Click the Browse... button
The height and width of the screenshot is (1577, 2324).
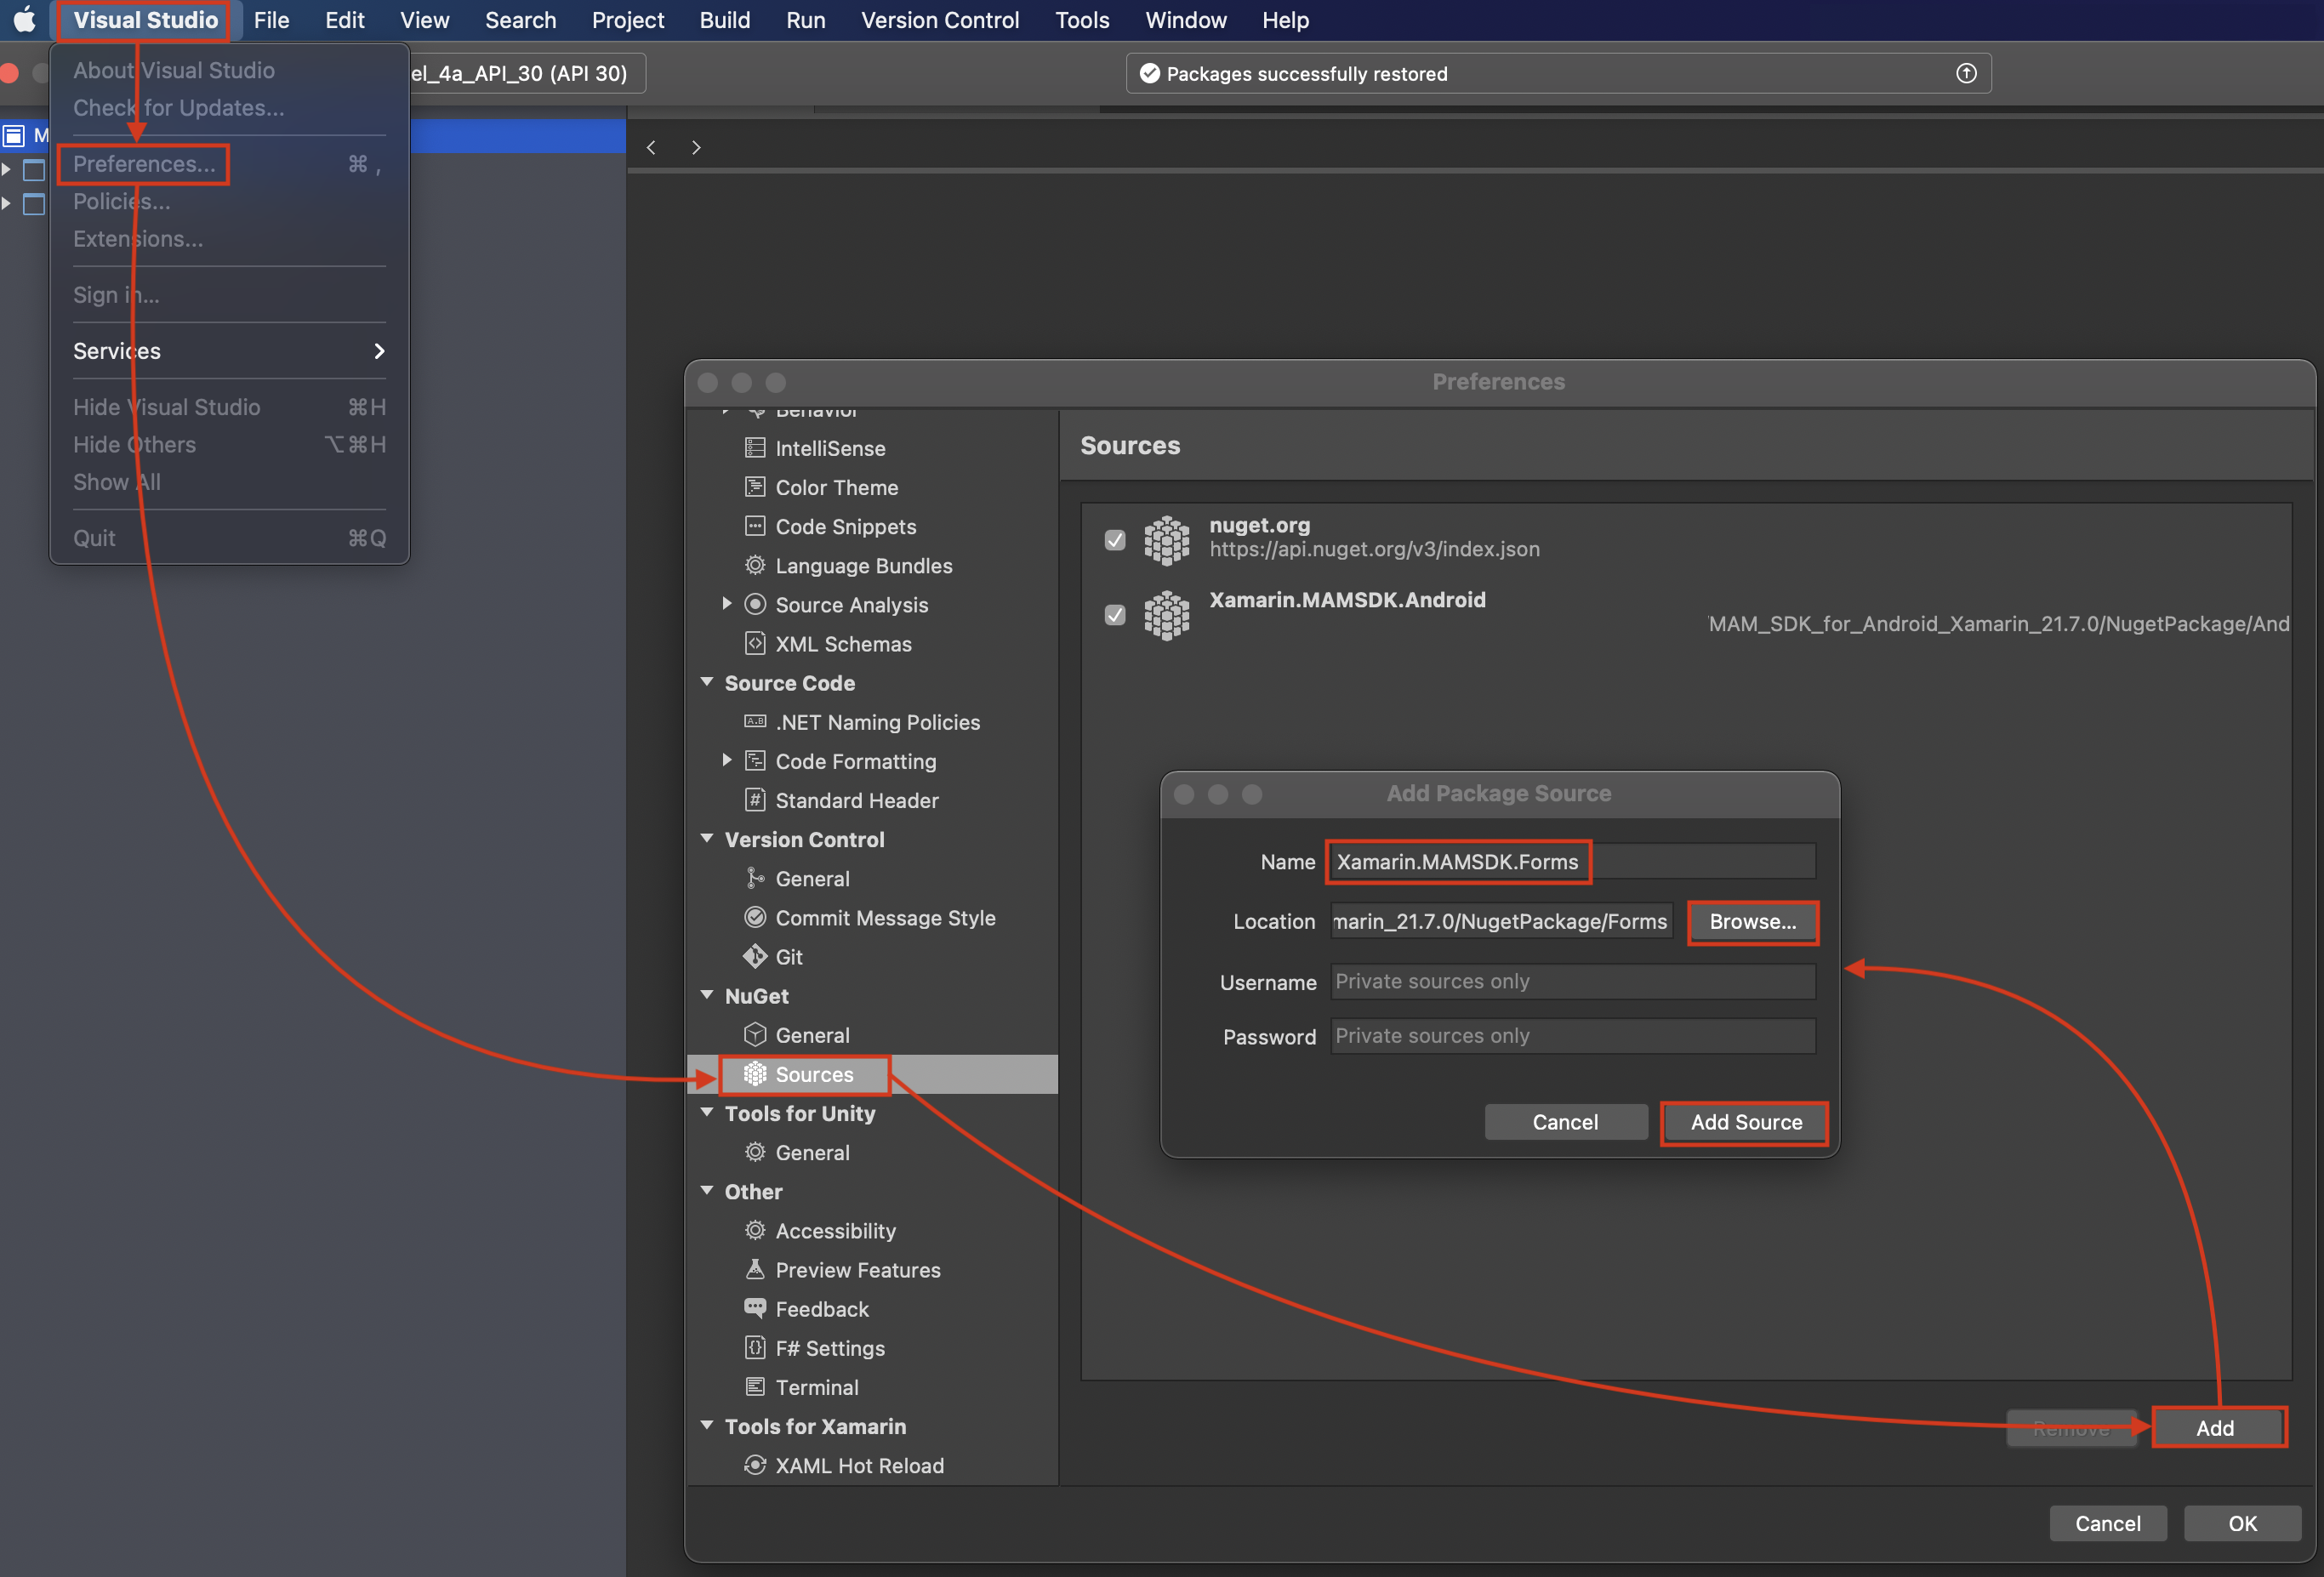coord(1752,921)
